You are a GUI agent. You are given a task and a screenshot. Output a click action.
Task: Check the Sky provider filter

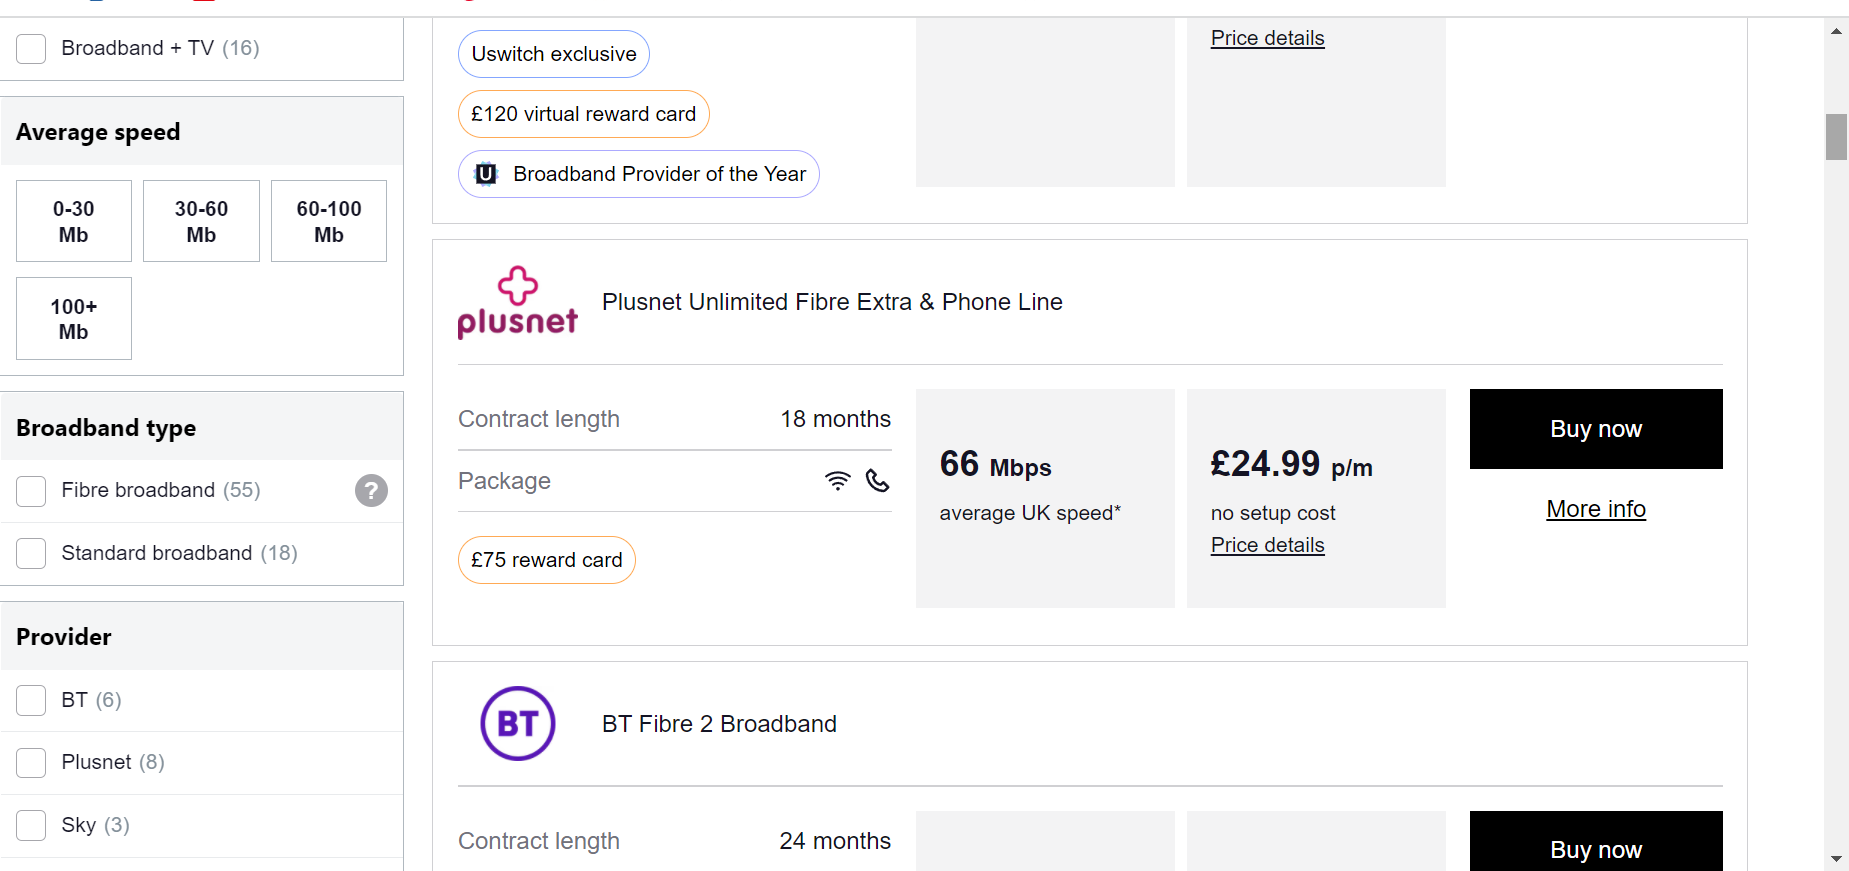click(31, 825)
